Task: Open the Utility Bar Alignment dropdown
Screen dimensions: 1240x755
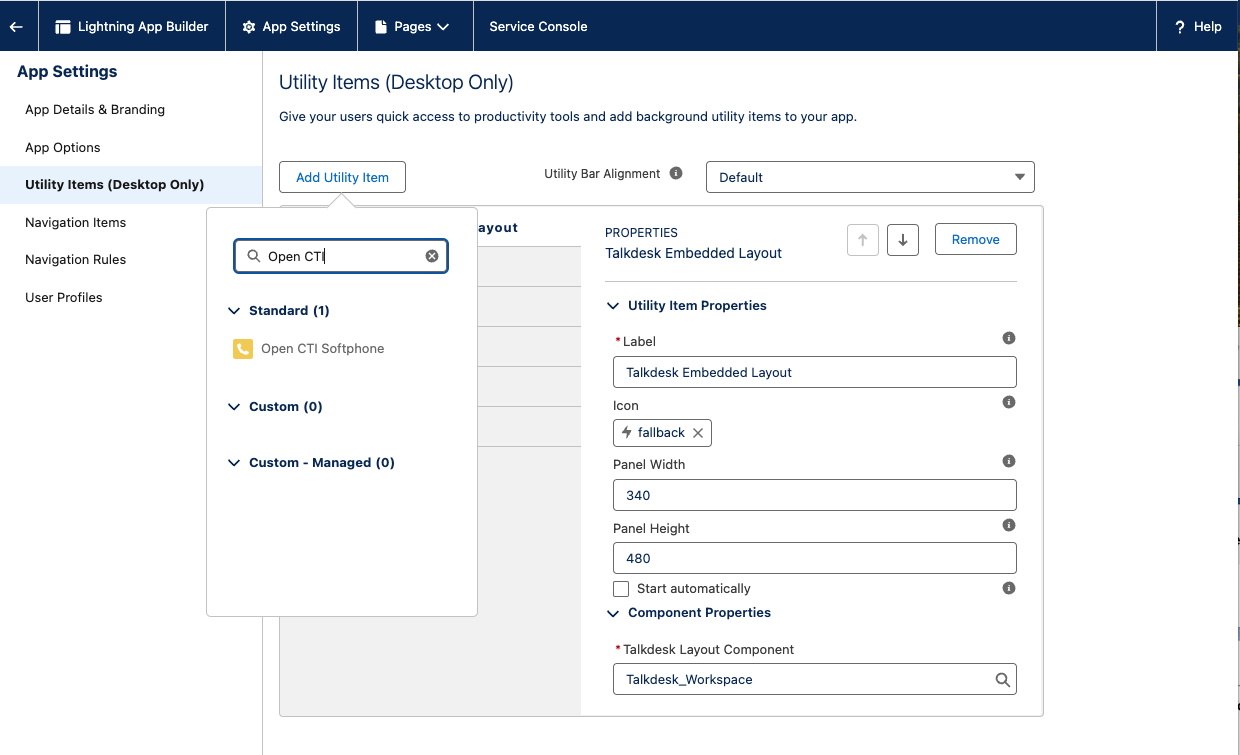Action: click(x=870, y=177)
